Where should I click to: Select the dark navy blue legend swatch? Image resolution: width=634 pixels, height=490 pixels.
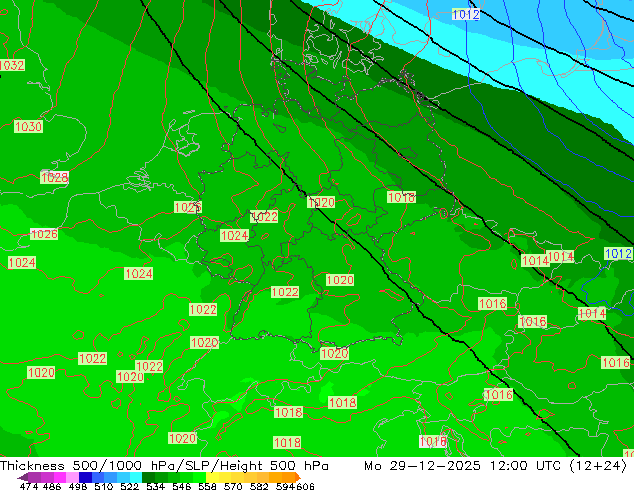(85, 477)
